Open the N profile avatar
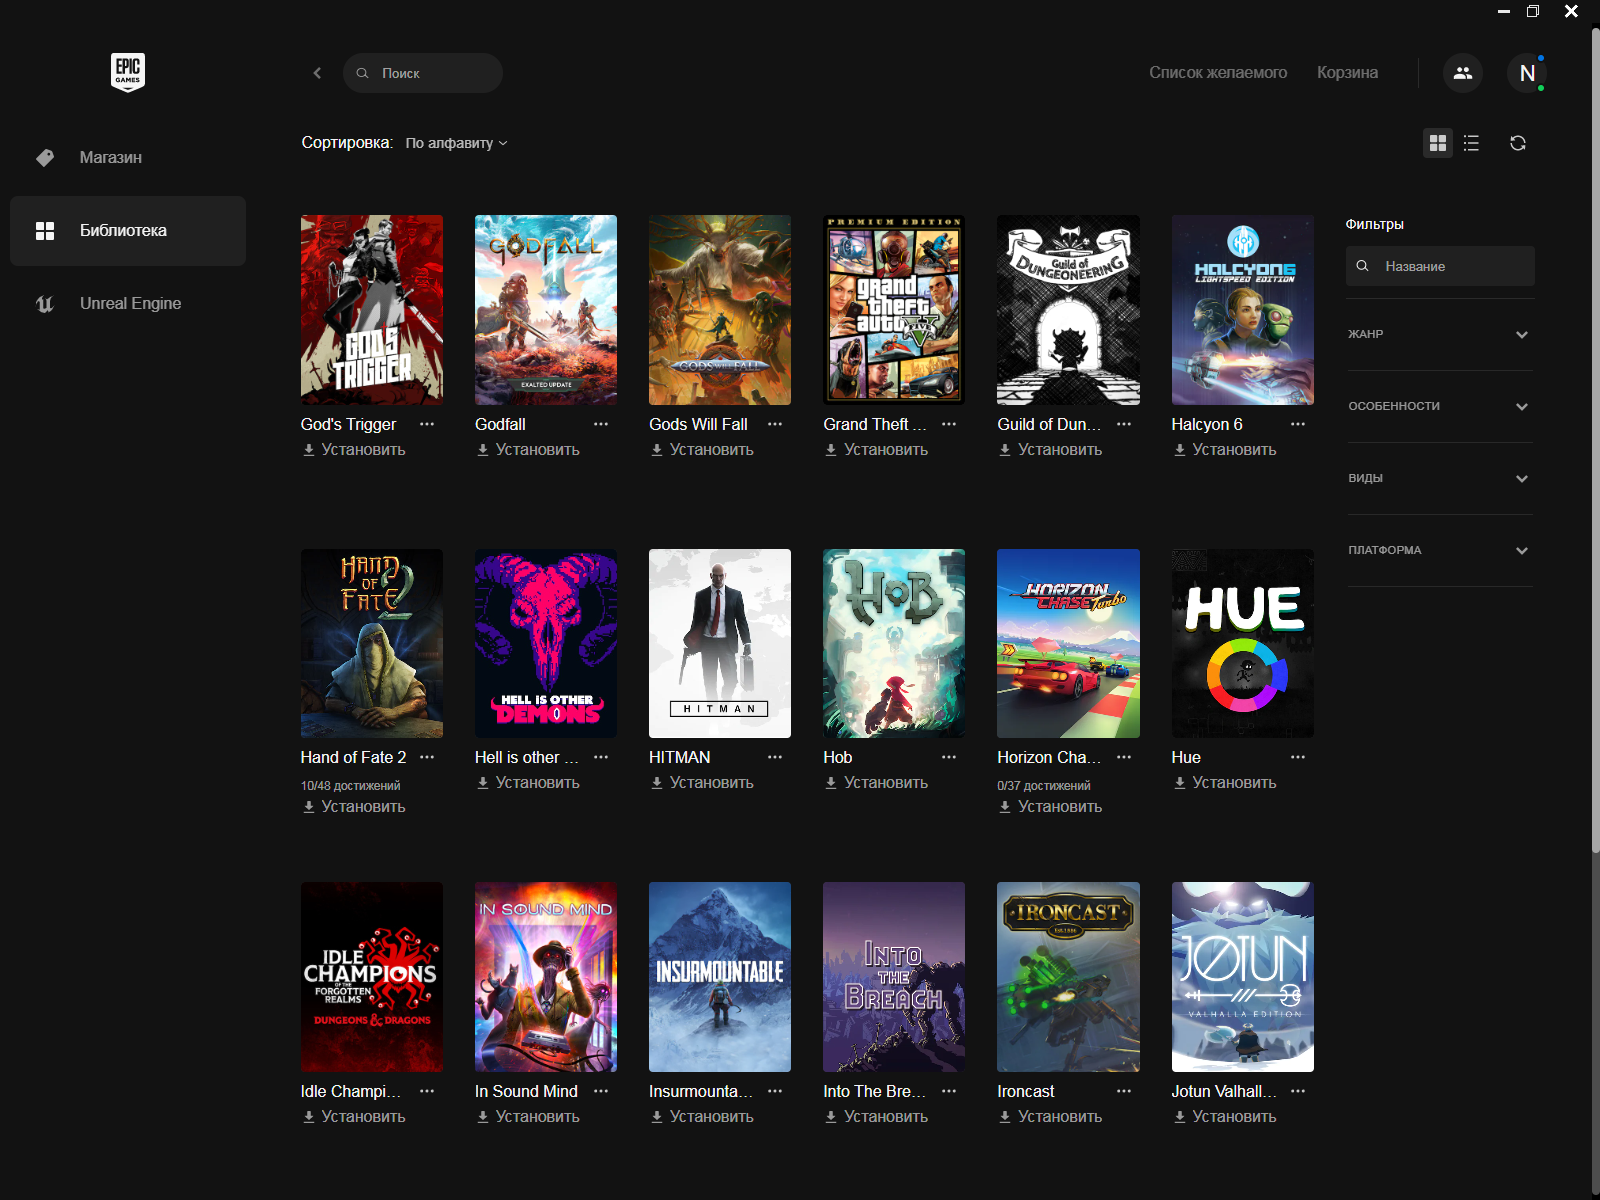1600x1200 pixels. 1527,73
